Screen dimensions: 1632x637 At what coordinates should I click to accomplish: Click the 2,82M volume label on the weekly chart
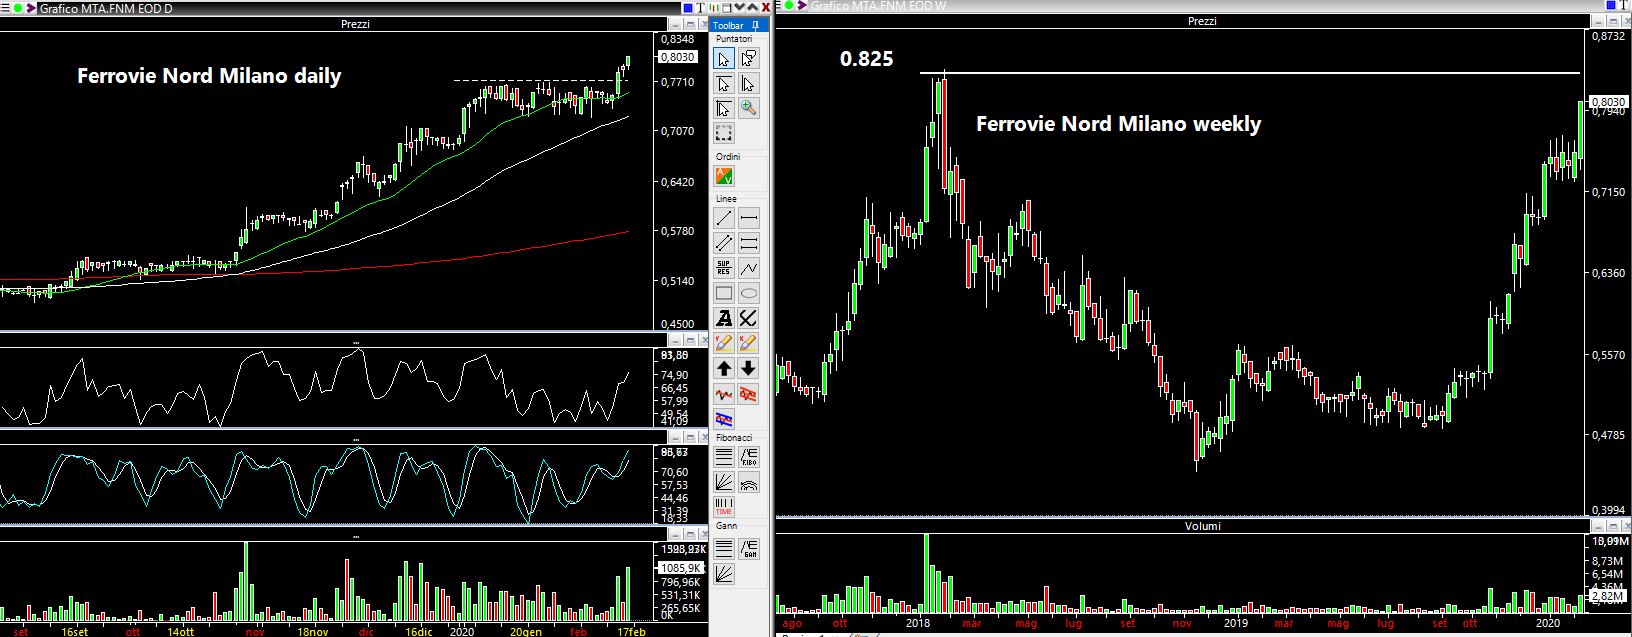pos(1606,595)
